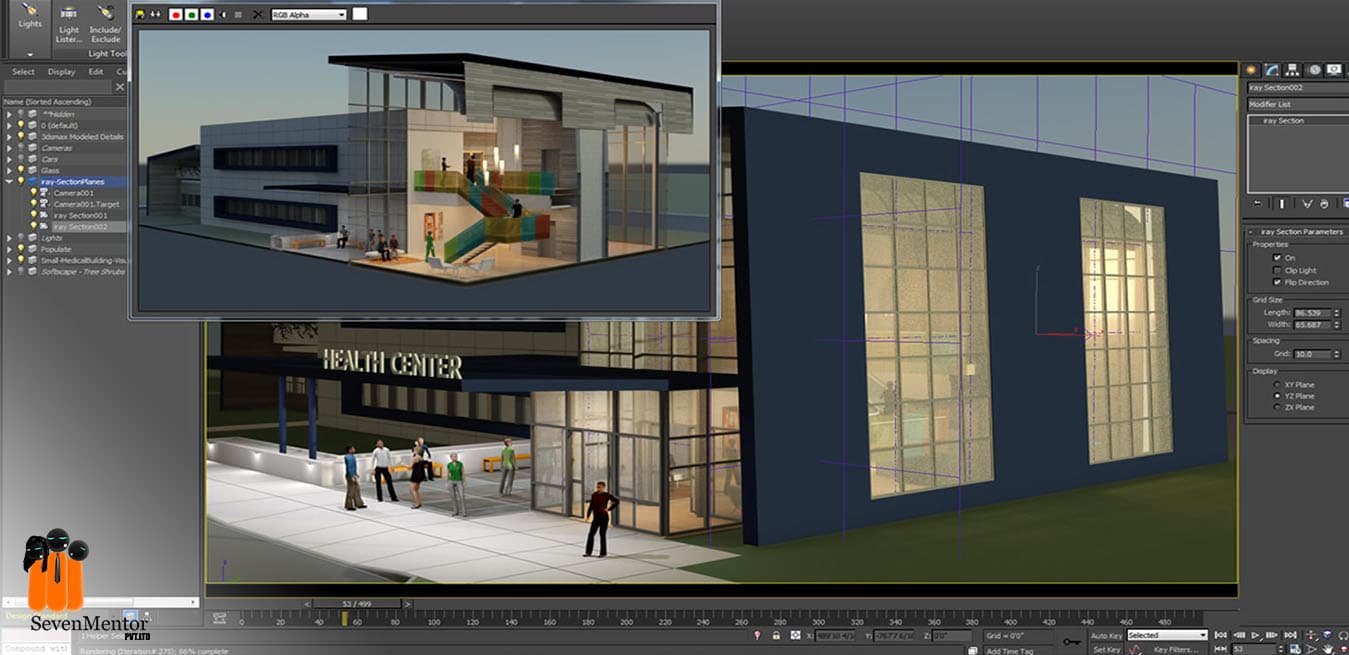Click the white color swatch in render window
The width and height of the screenshot is (1349, 655).
pos(360,15)
